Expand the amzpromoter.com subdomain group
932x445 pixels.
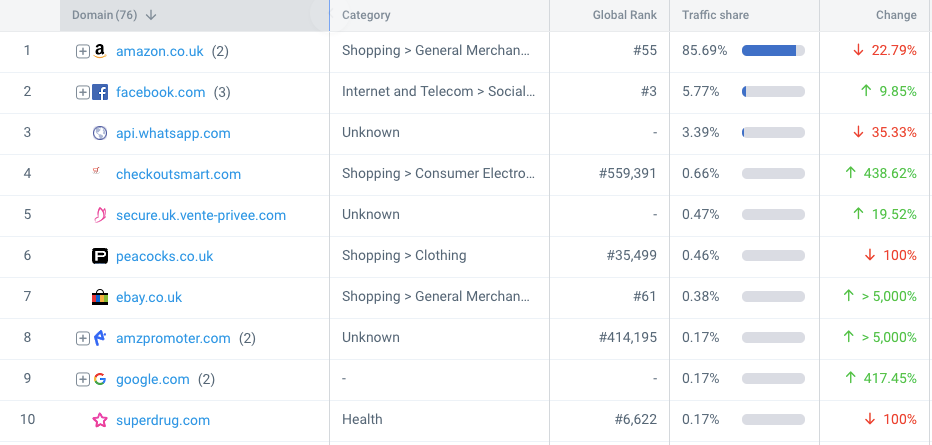[x=83, y=339]
